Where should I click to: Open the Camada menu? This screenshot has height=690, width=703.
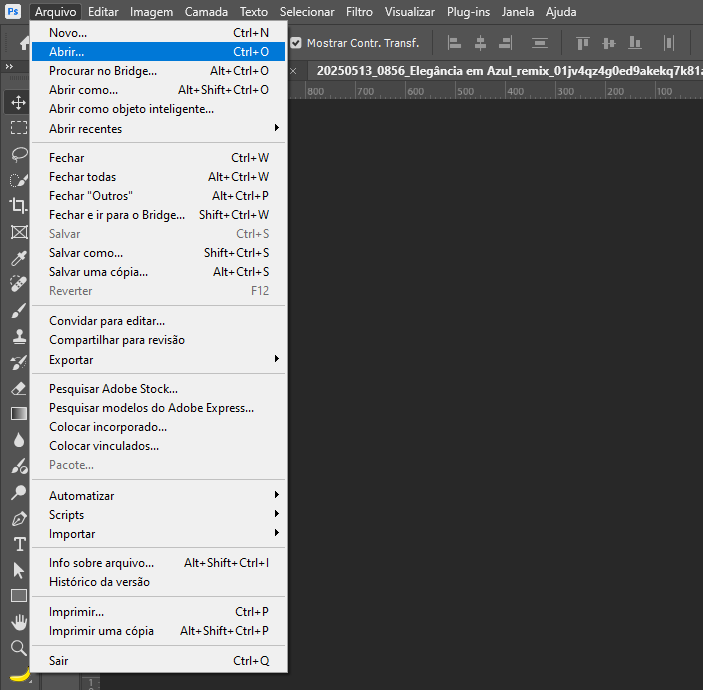pyautogui.click(x=206, y=12)
